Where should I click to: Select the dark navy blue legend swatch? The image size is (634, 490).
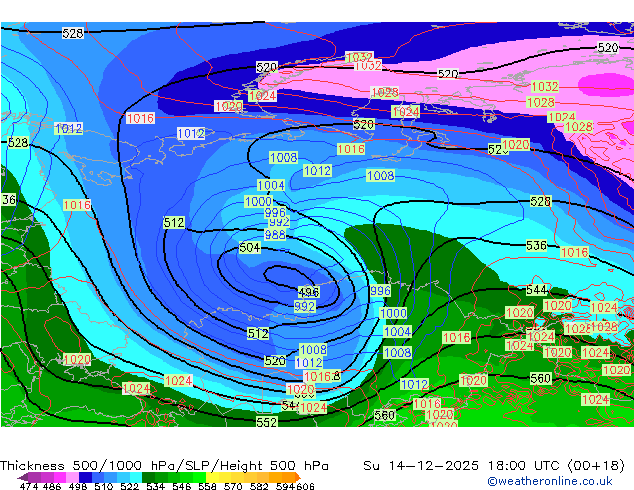(85, 477)
